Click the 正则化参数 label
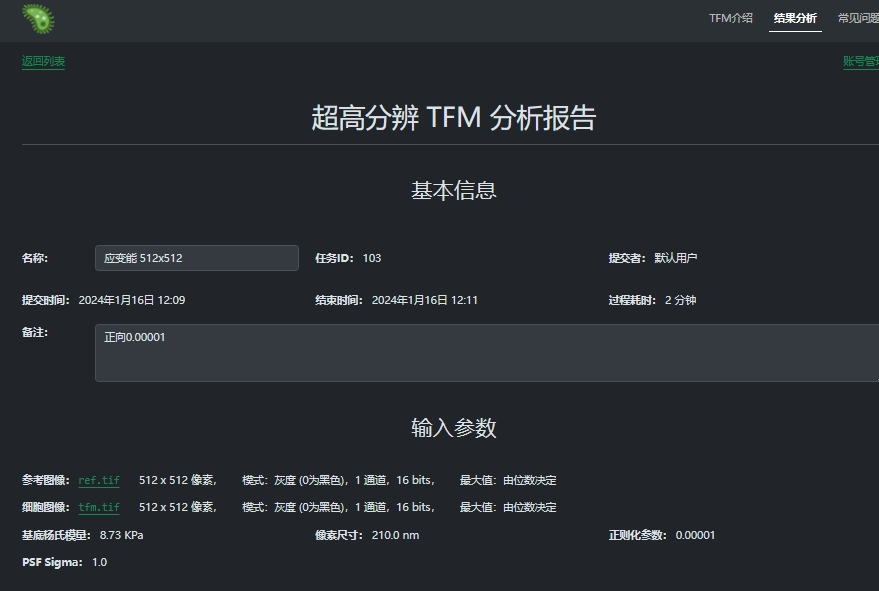This screenshot has height=591, width=879. tap(637, 535)
